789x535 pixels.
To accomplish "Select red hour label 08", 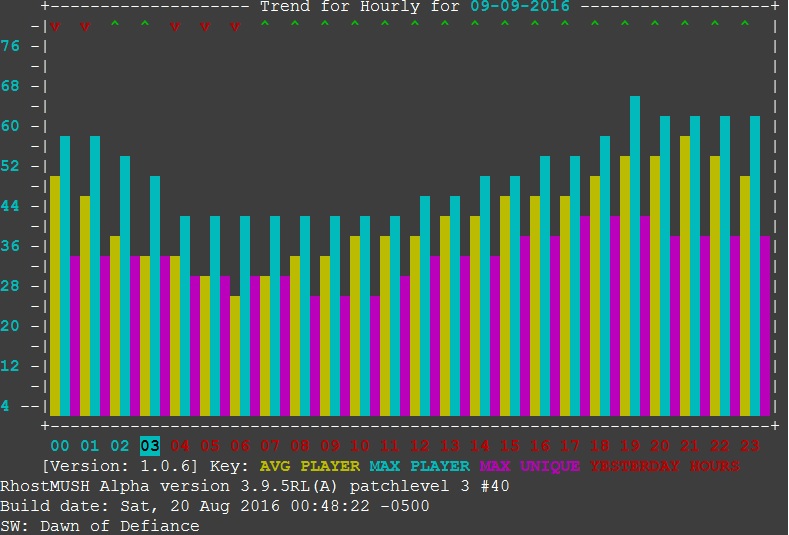I will click(x=300, y=446).
